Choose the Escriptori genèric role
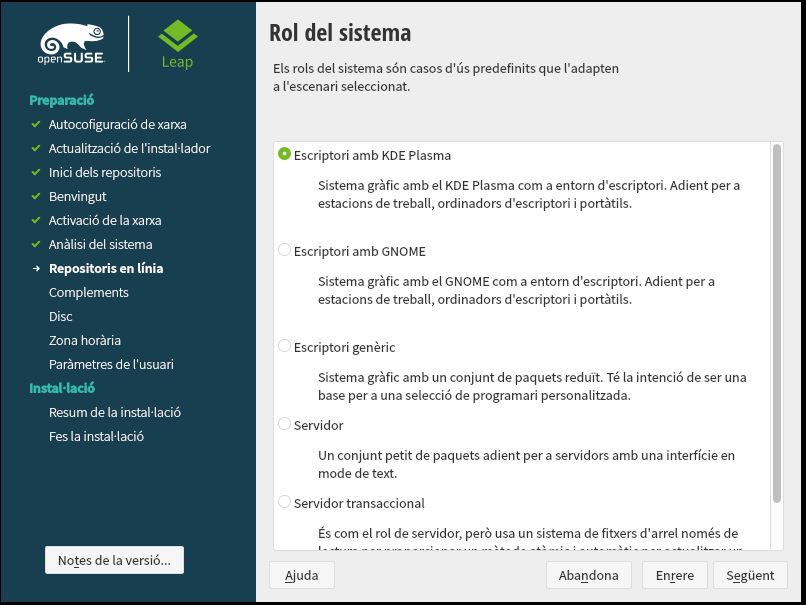This screenshot has height=605, width=806. pyautogui.click(x=285, y=347)
